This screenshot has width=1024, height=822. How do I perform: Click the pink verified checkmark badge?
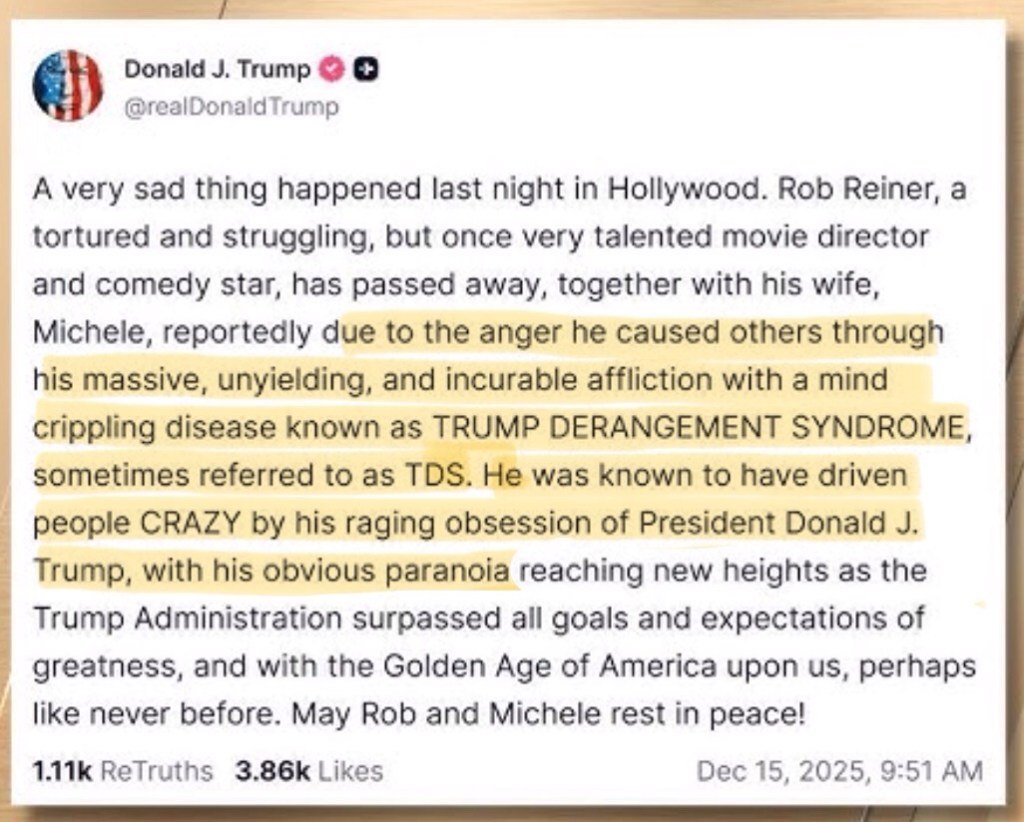click(x=331, y=70)
